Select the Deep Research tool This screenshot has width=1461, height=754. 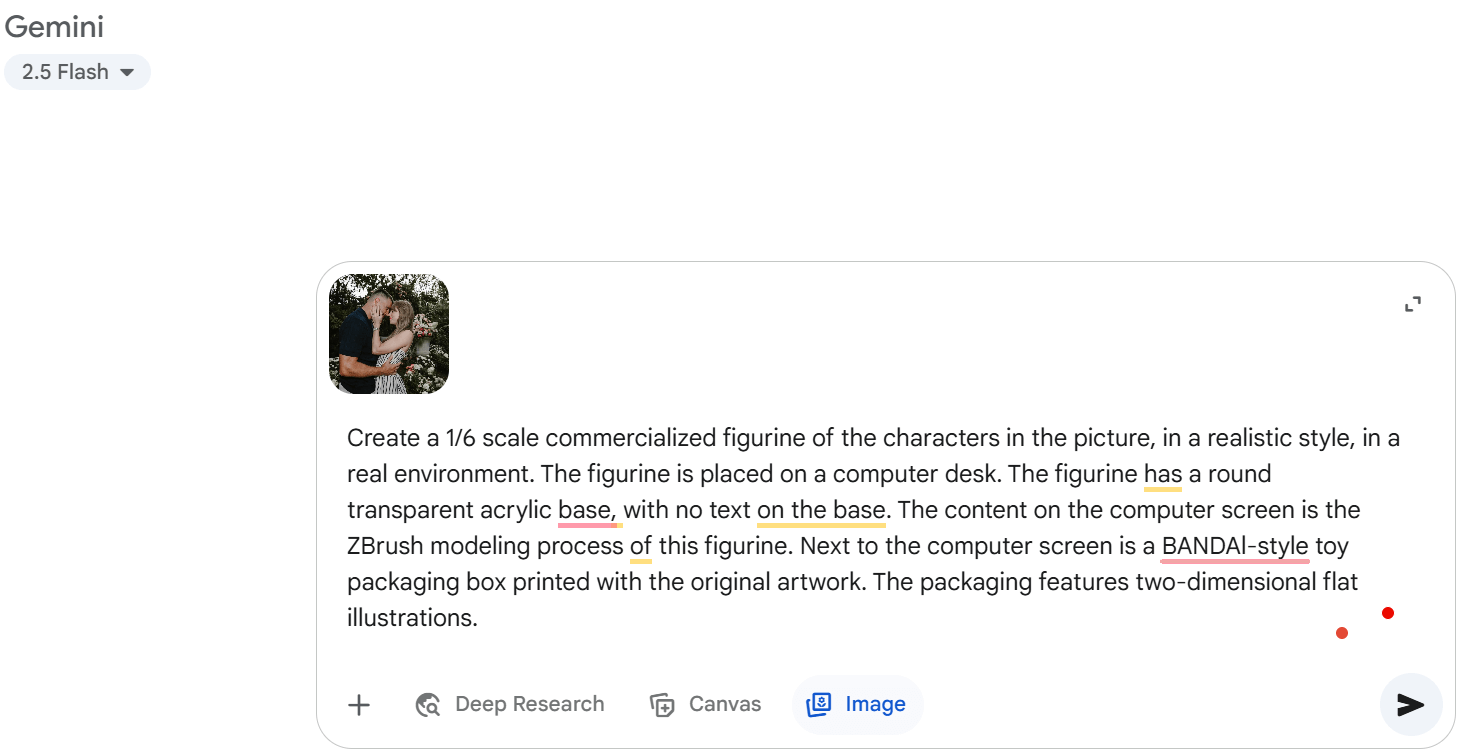pos(510,705)
